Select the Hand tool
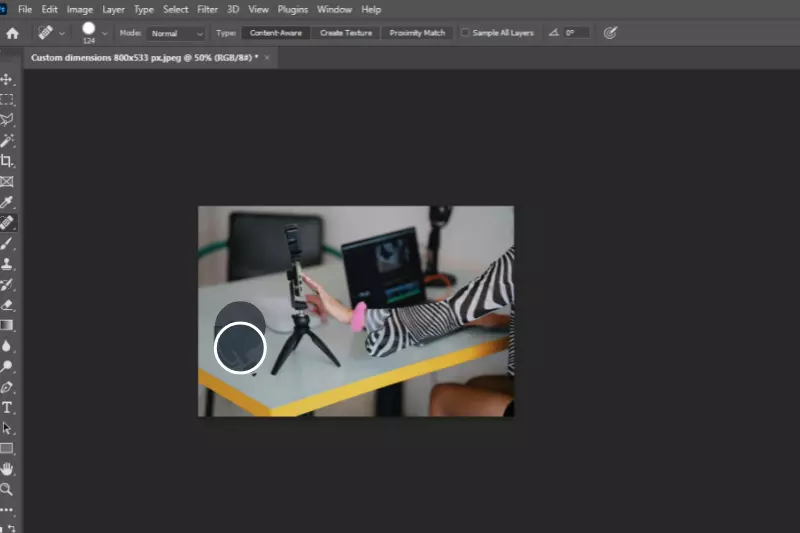 [x=7, y=469]
